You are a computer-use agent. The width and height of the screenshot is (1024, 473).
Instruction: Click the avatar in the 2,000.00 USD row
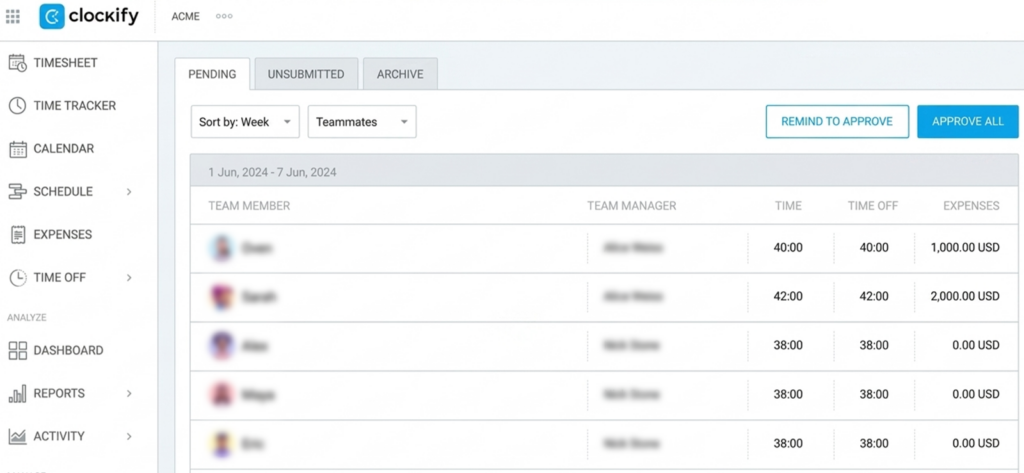(222, 297)
